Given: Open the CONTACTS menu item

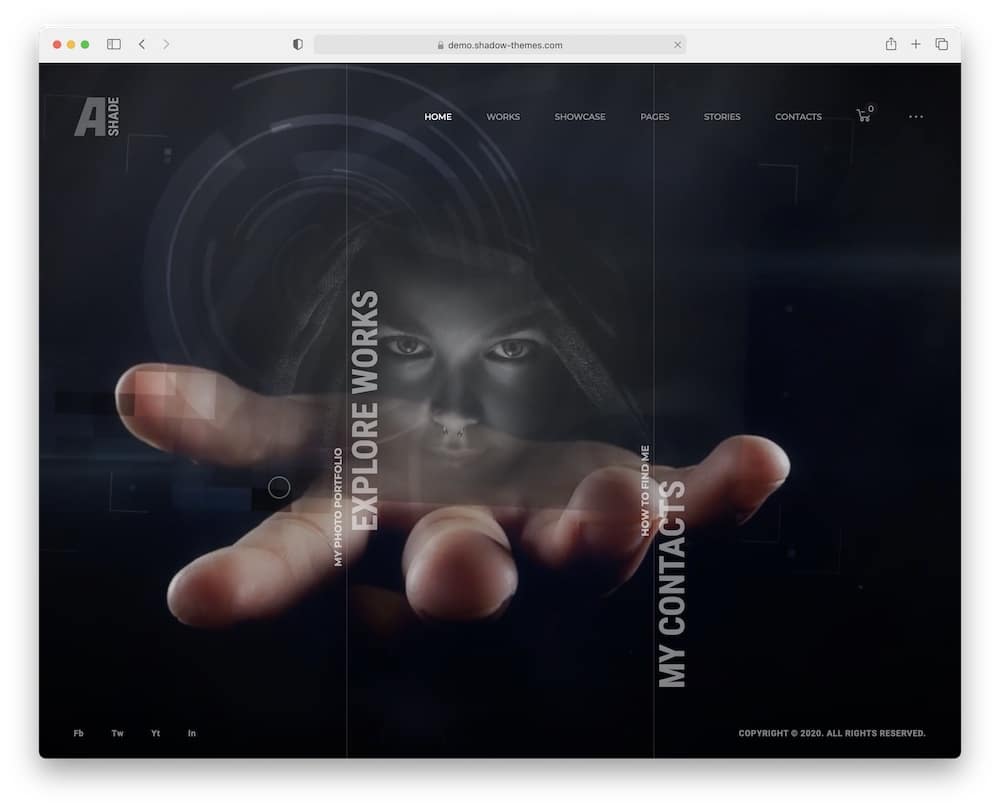Looking at the screenshot, I should [798, 117].
